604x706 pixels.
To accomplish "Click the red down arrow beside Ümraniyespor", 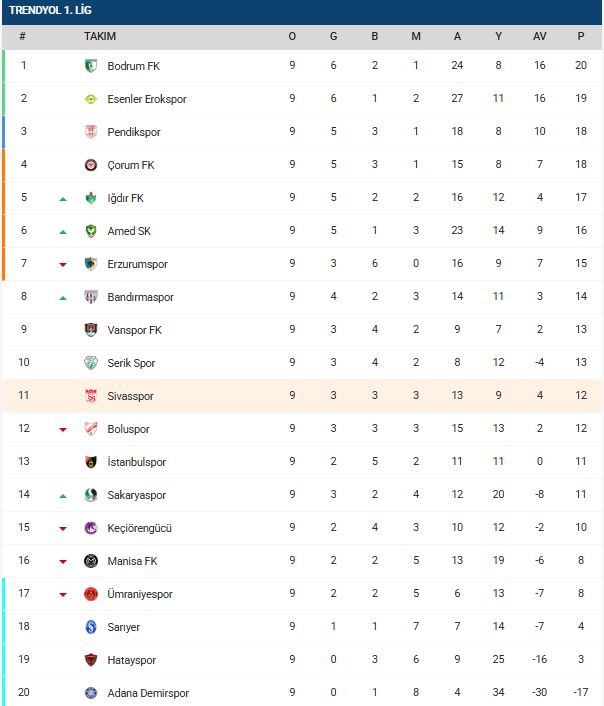I will (63, 595).
